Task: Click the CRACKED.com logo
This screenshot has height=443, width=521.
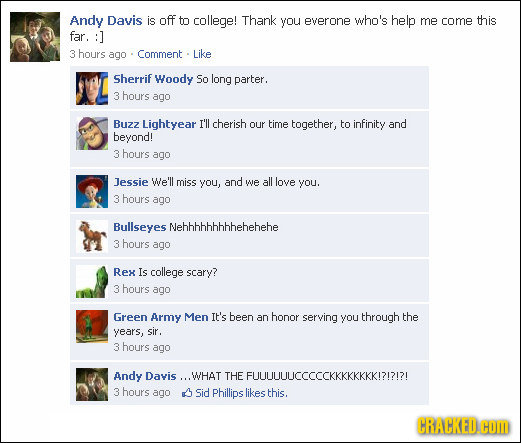Action: coord(463,426)
